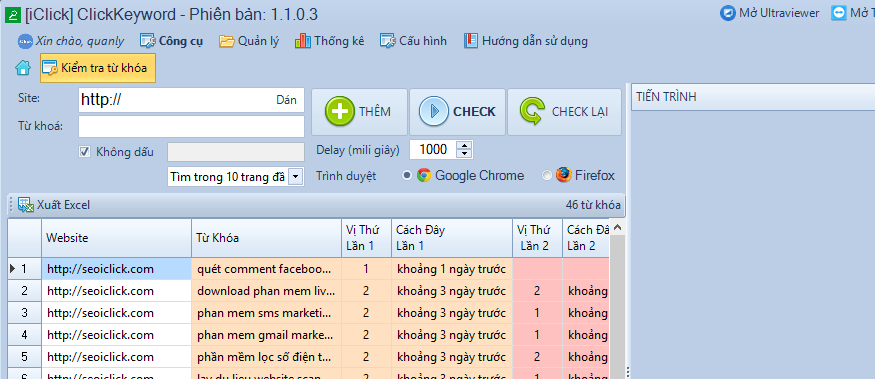This screenshot has width=875, height=379.
Task: Open the Quản lý menu
Action: point(249,41)
